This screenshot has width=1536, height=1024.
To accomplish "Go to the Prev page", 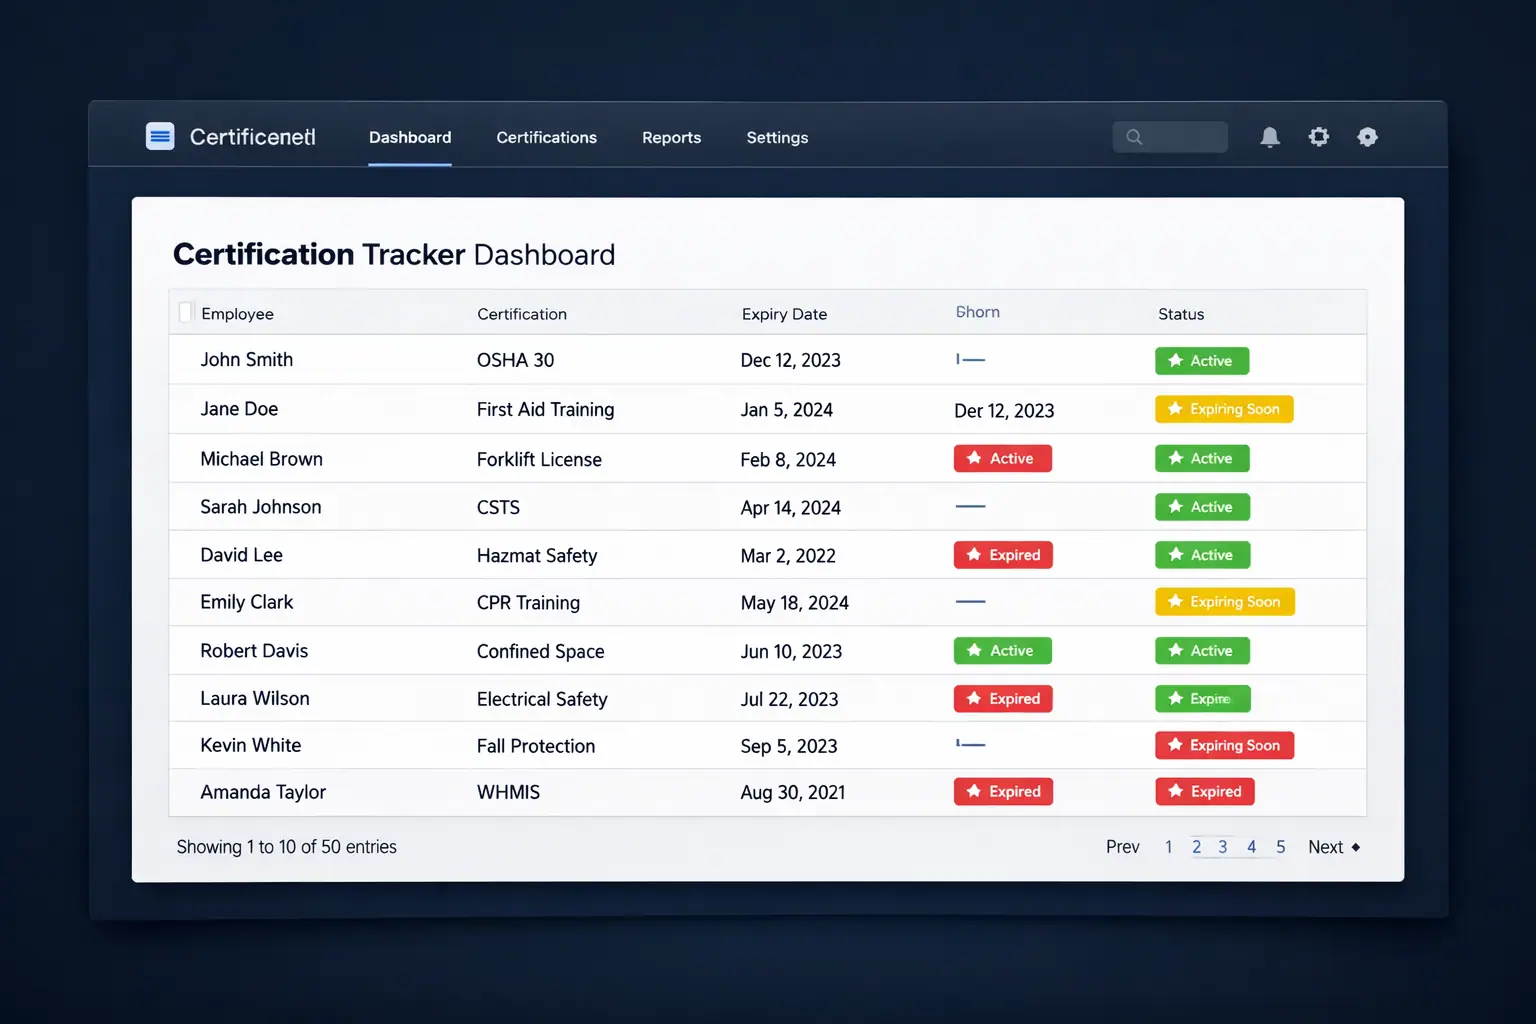I will click(1122, 847).
